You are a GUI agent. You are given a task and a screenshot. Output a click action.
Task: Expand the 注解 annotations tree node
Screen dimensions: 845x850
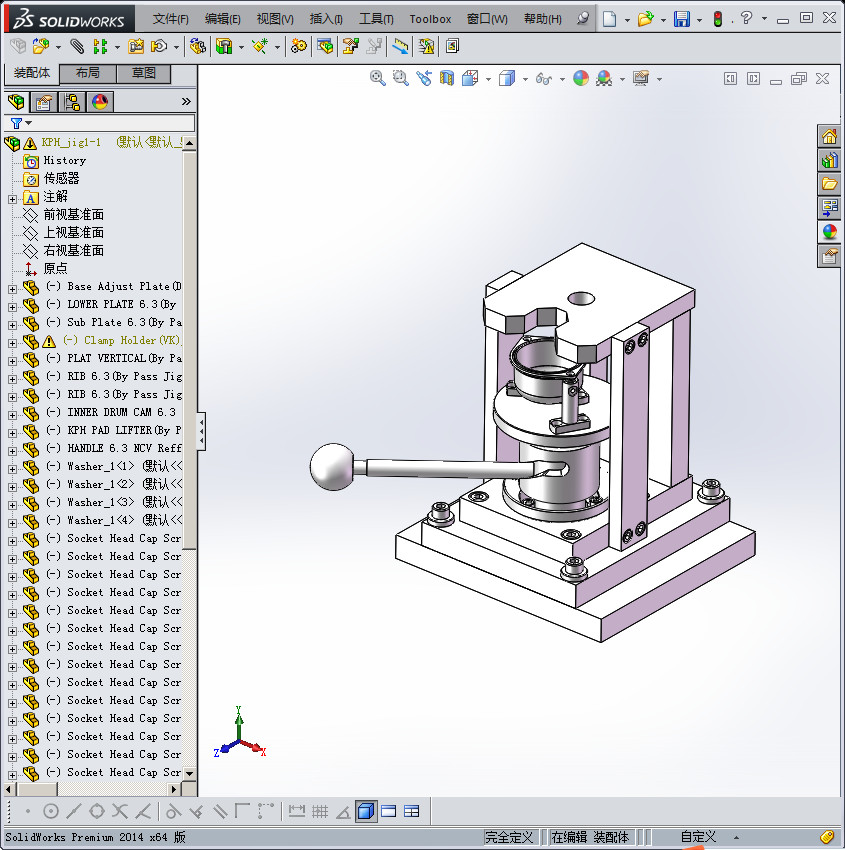12,199
